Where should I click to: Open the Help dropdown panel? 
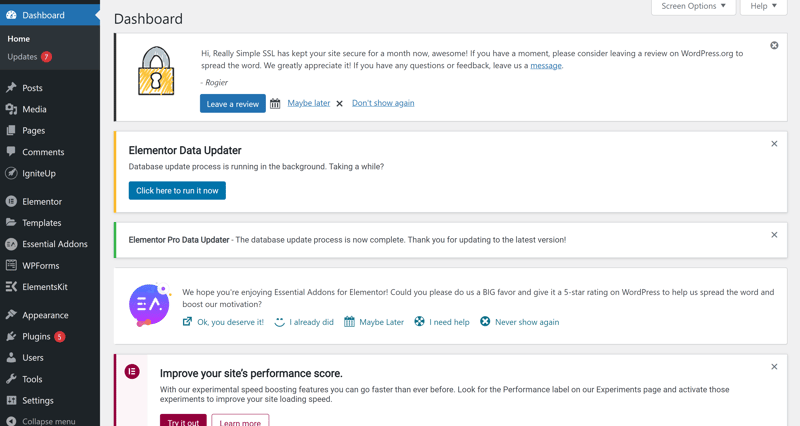(763, 7)
